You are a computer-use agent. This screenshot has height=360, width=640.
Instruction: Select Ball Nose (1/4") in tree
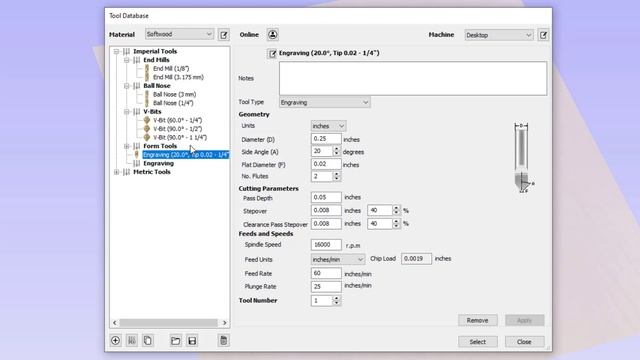(173, 103)
